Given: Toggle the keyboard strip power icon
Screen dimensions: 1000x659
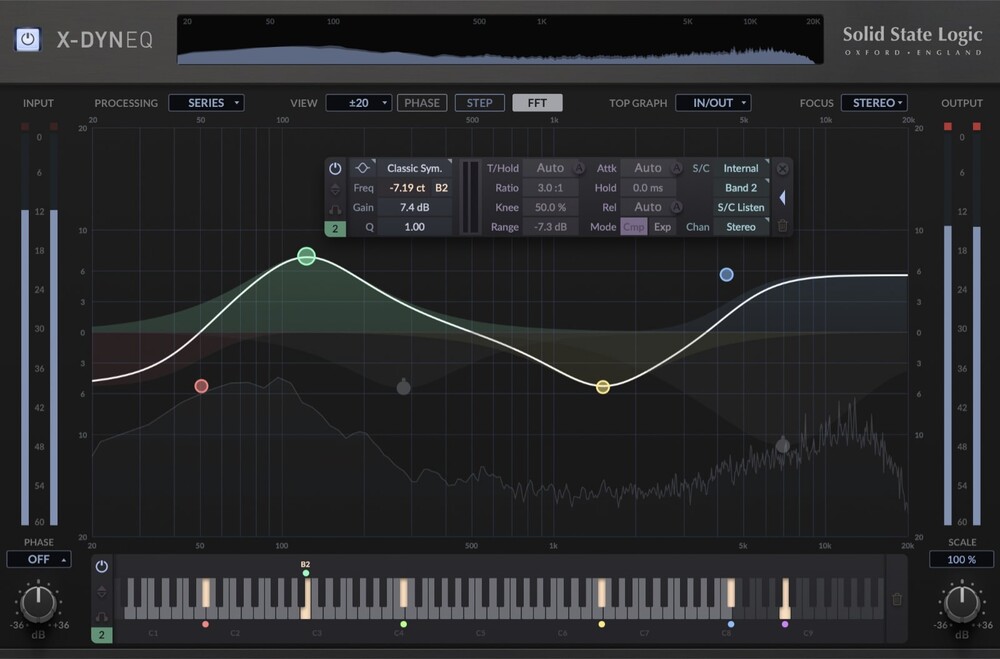Looking at the screenshot, I should pos(102,566).
